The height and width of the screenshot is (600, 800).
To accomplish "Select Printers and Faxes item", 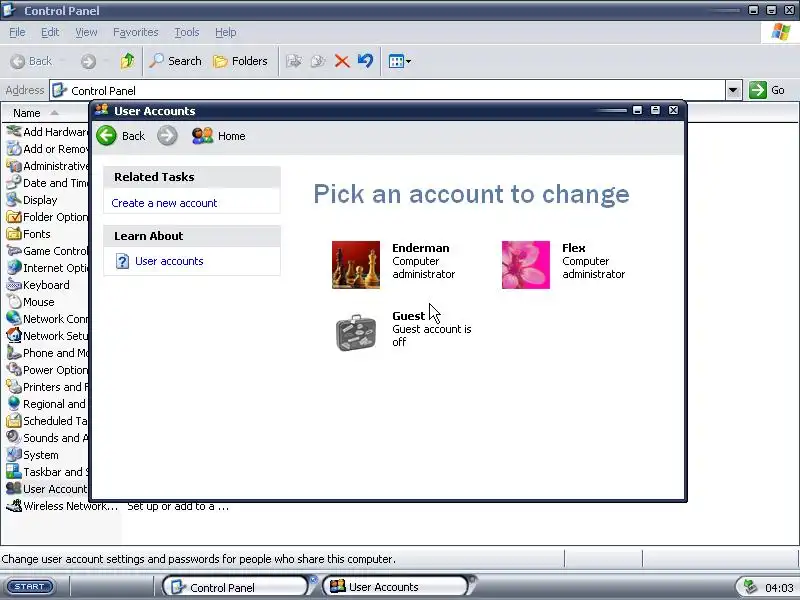I will point(47,387).
